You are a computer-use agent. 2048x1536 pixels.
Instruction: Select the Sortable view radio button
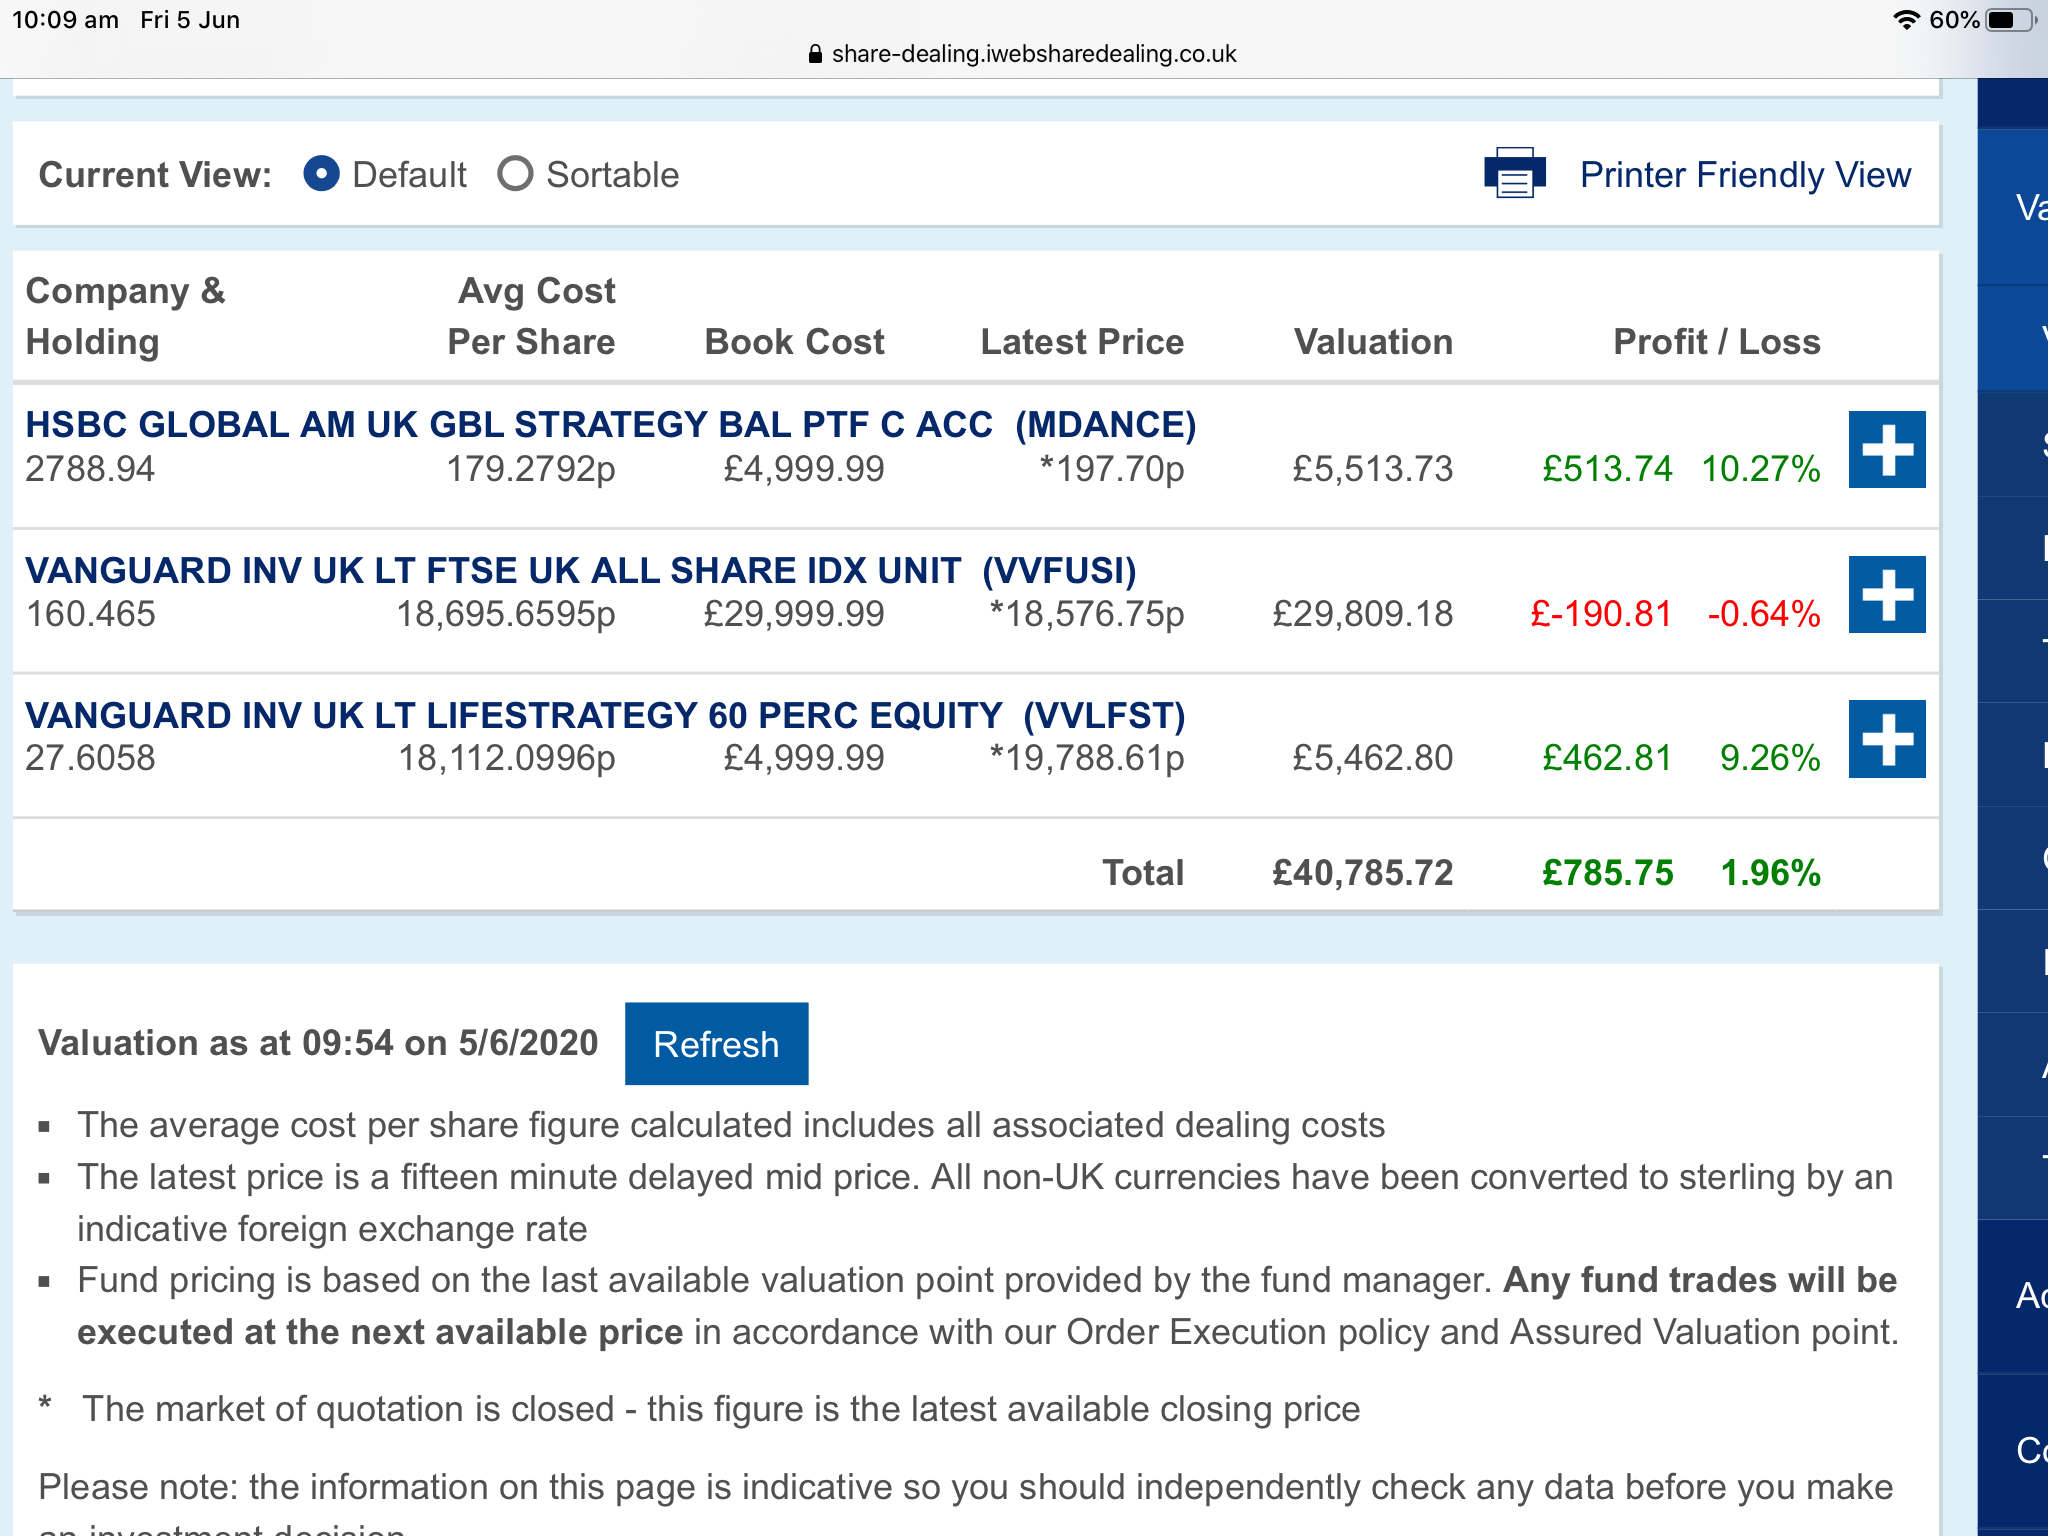[515, 174]
